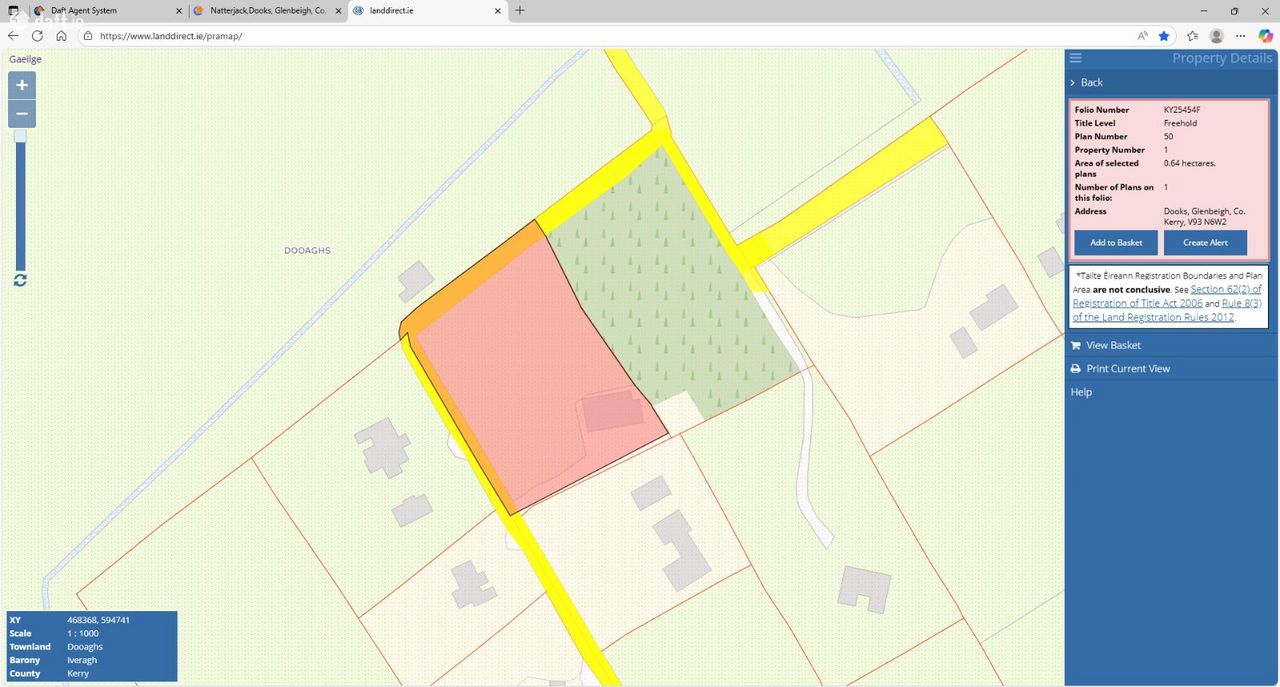
Task: Click the map refresh/reset icon
Action: pyautogui.click(x=20, y=280)
